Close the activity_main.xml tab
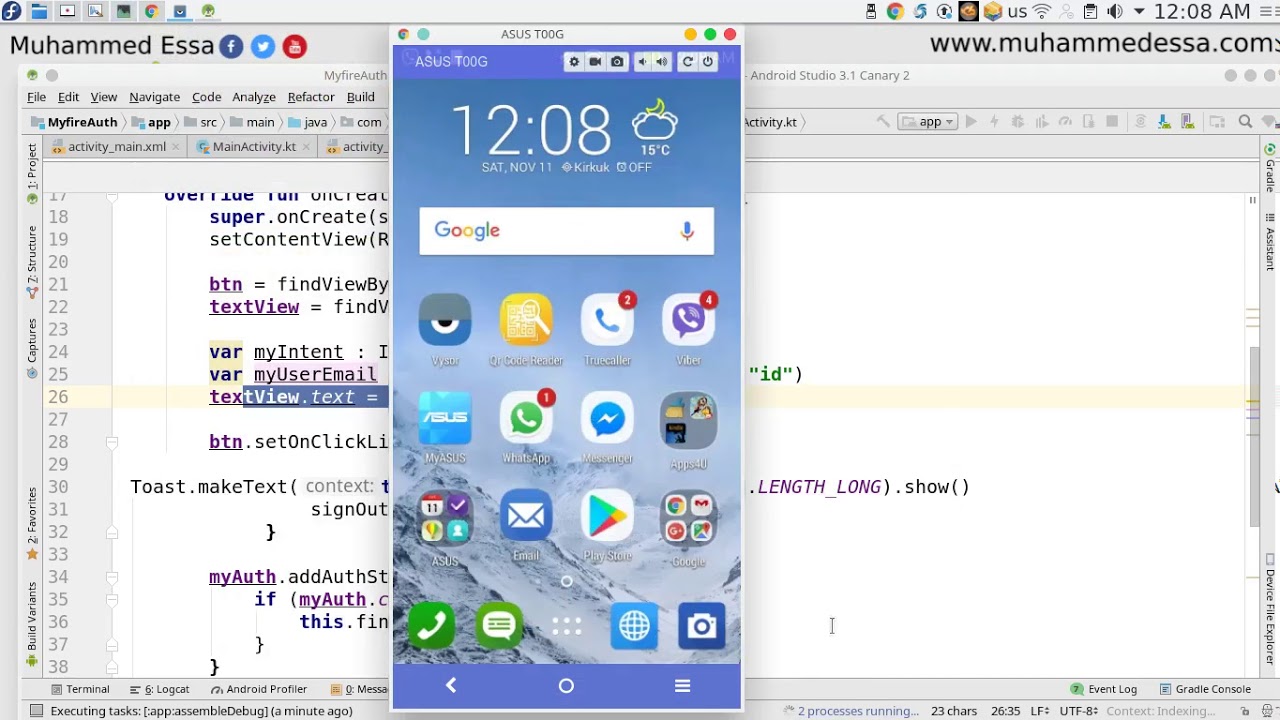 [176, 147]
